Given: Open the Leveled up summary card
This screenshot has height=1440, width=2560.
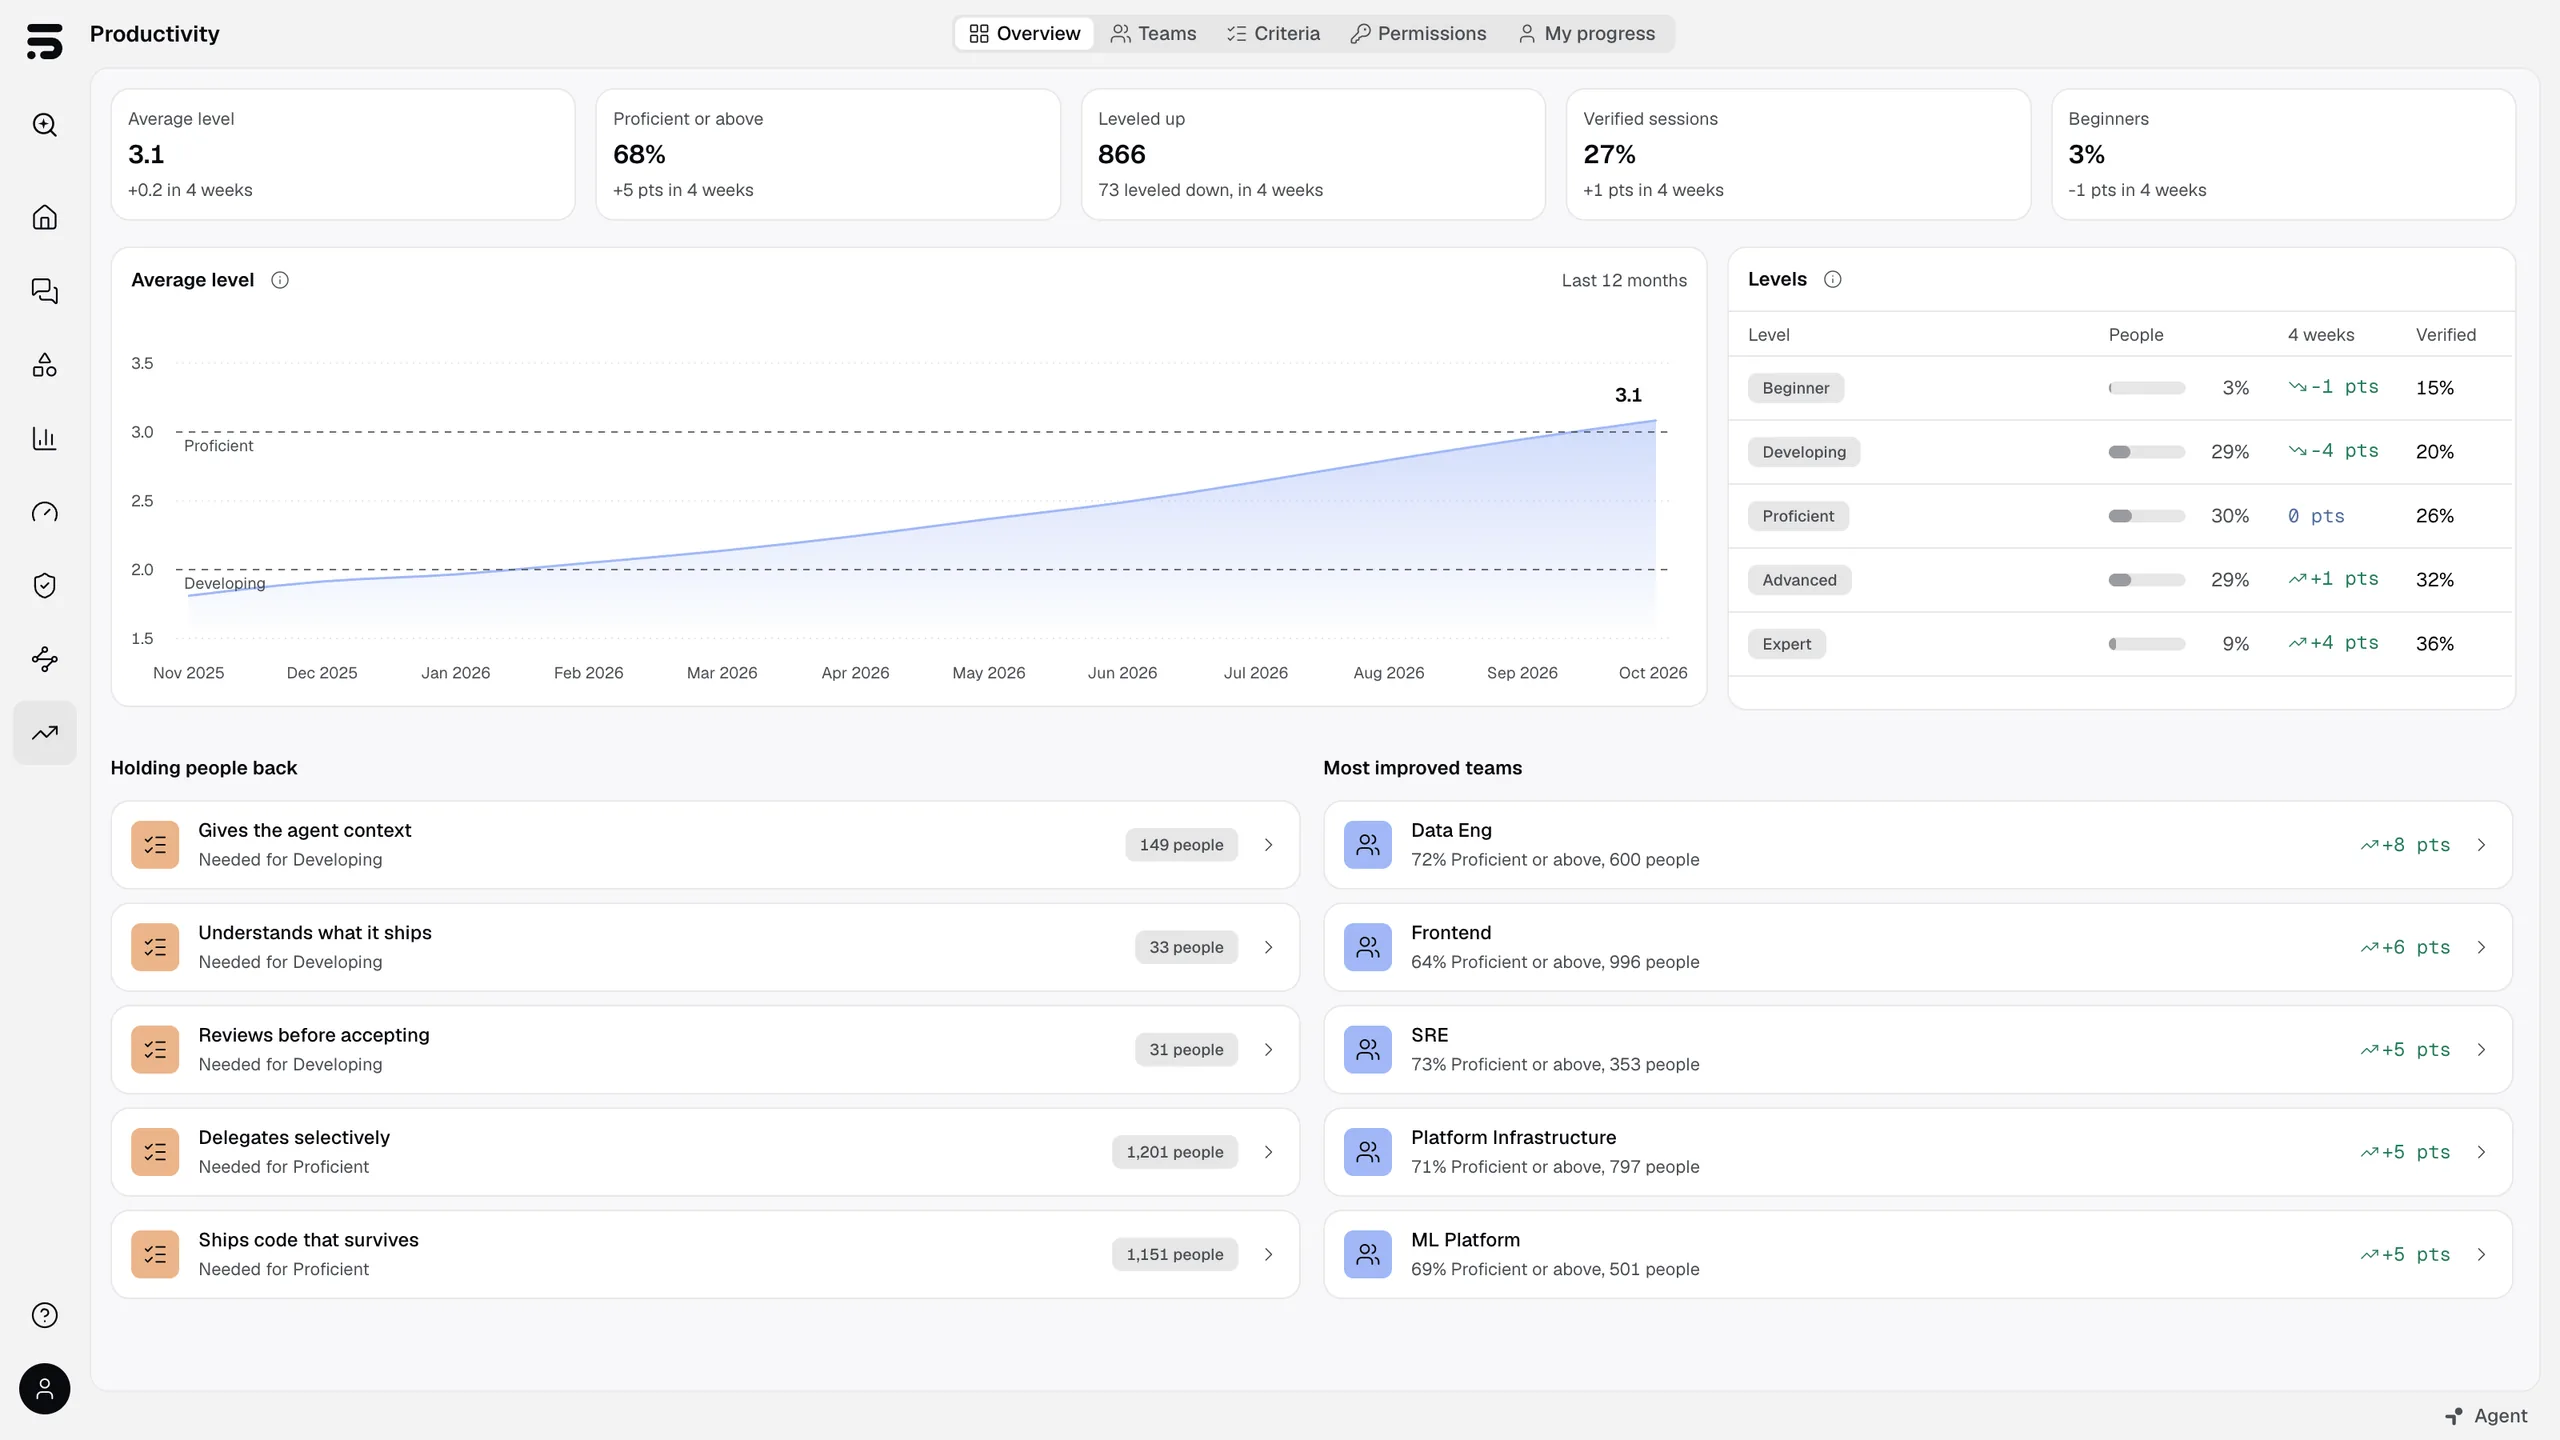Looking at the screenshot, I should pyautogui.click(x=1313, y=154).
